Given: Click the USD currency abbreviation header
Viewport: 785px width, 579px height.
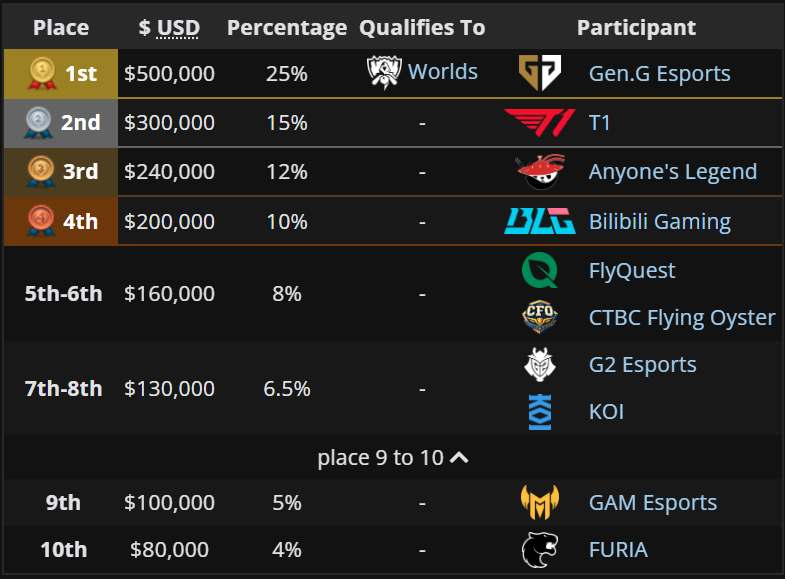Looking at the screenshot, I should 178,28.
